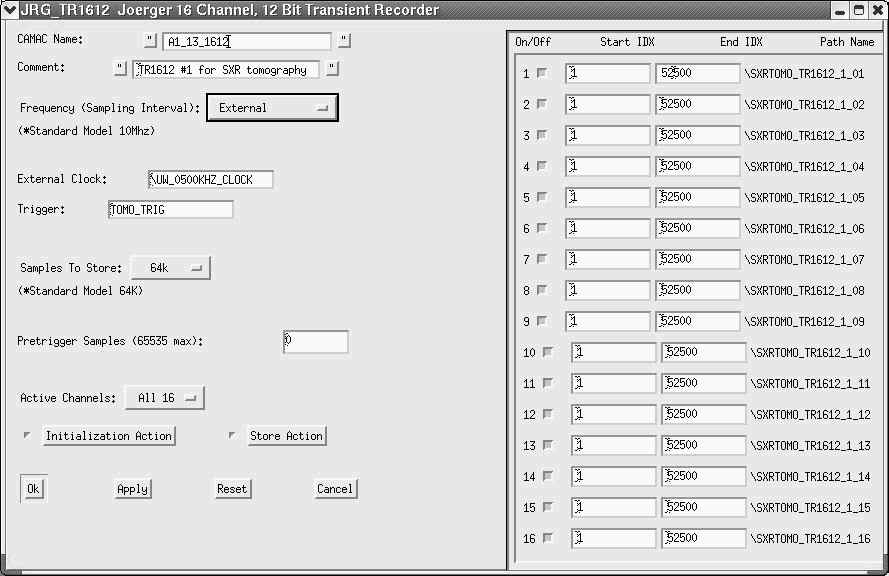Click the Apply button
889x576 pixels.
pyautogui.click(x=132, y=489)
